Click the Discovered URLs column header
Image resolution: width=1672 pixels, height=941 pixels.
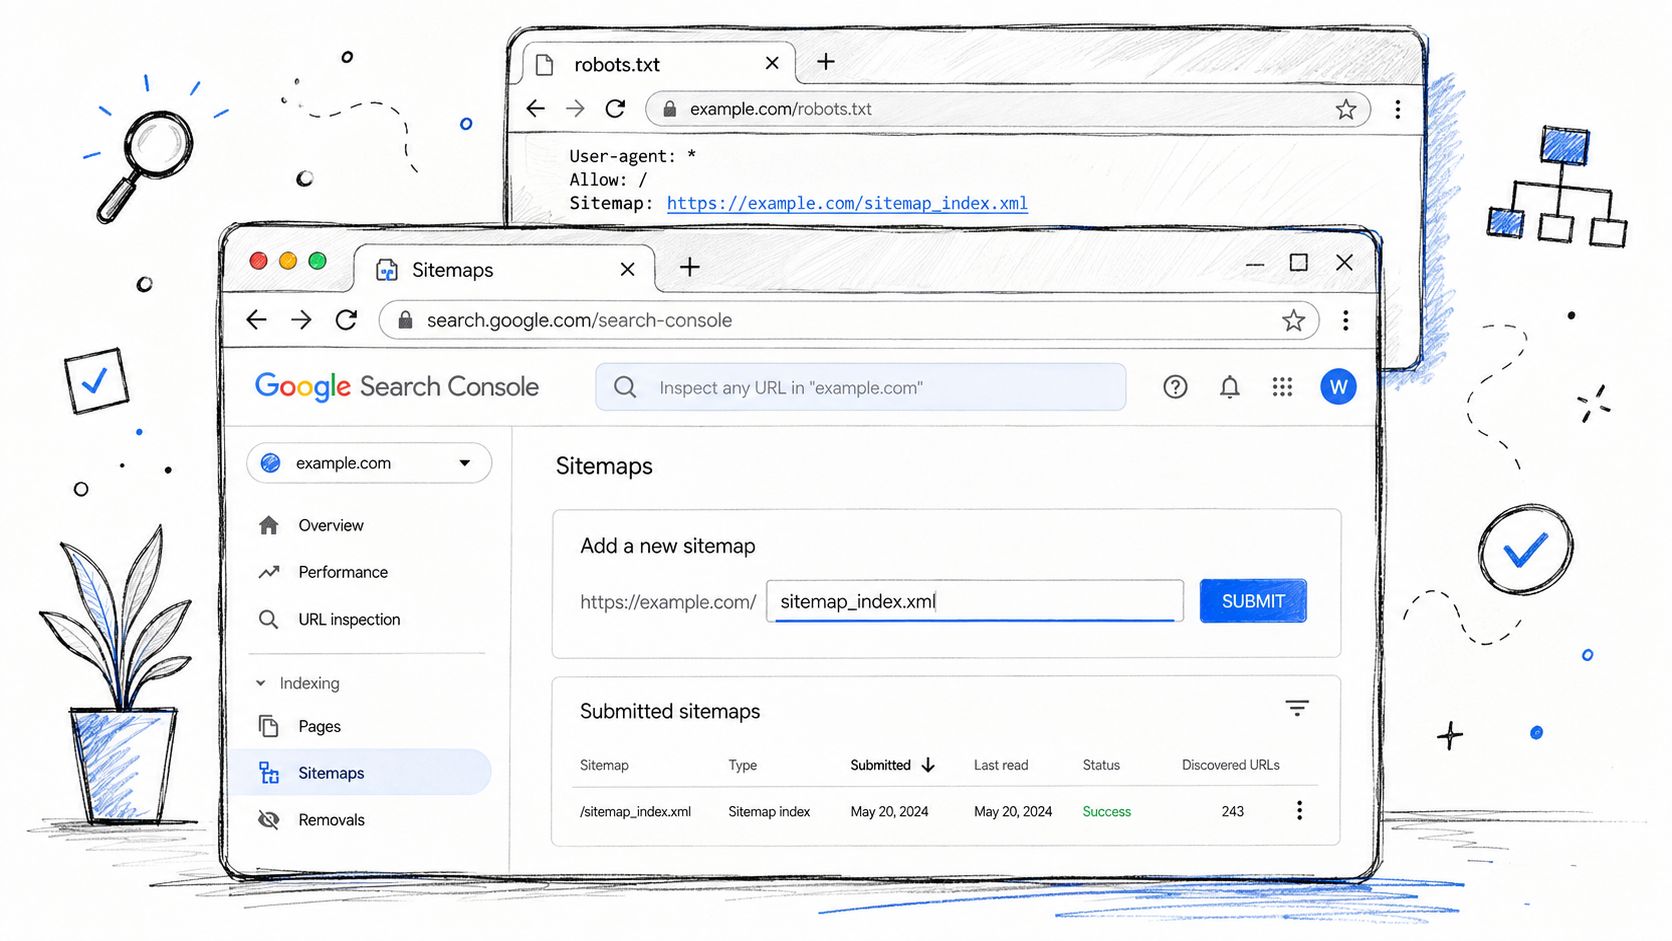[x=1231, y=765]
